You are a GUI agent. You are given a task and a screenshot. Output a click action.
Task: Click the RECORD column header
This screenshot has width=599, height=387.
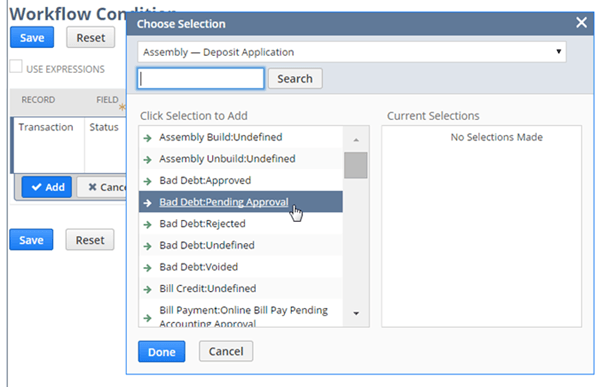(38, 100)
